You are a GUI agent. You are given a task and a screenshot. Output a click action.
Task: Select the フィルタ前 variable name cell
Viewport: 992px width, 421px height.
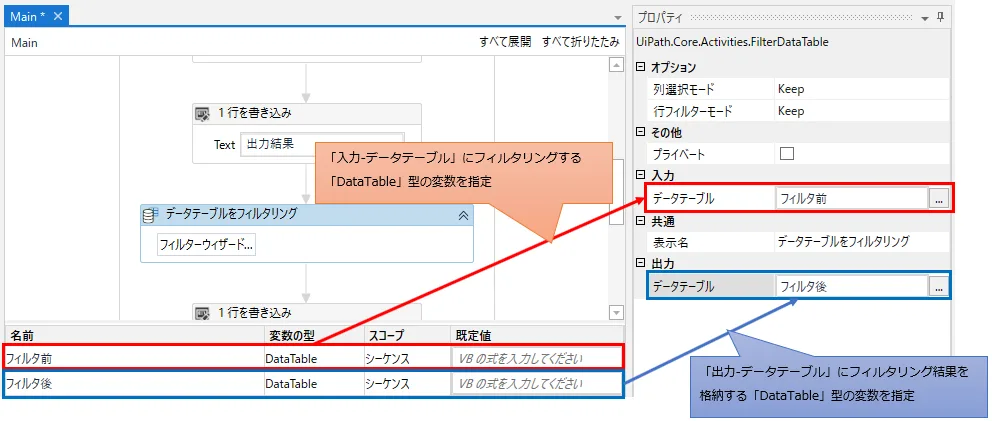(x=134, y=358)
